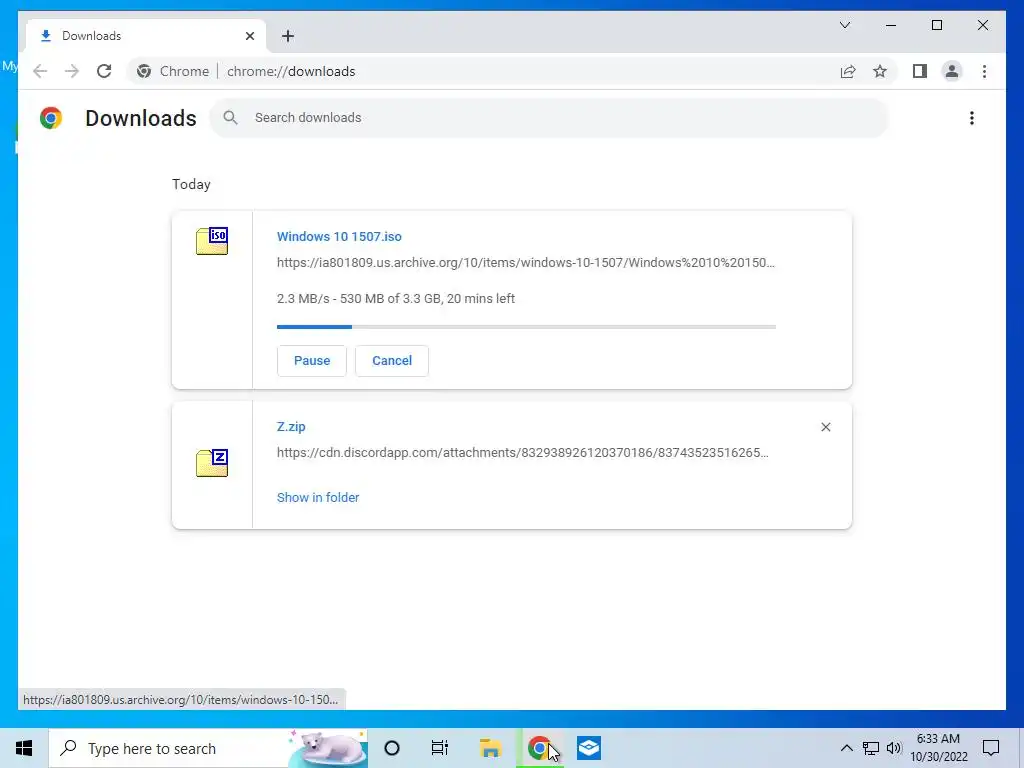The width and height of the screenshot is (1024, 768).
Task: Click the Chrome logo beside Downloads heading
Action: (x=51, y=118)
